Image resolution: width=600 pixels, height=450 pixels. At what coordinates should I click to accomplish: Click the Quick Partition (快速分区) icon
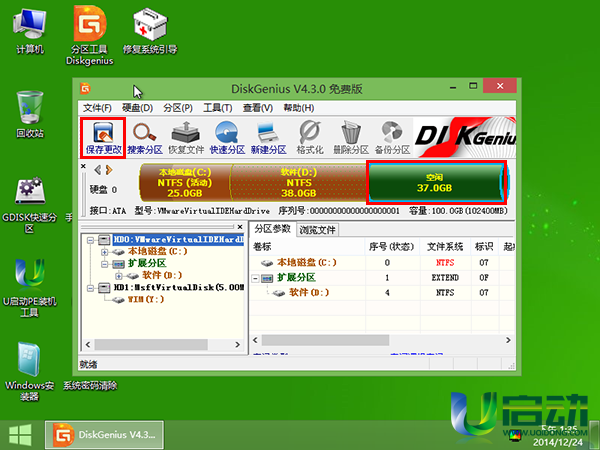227,138
